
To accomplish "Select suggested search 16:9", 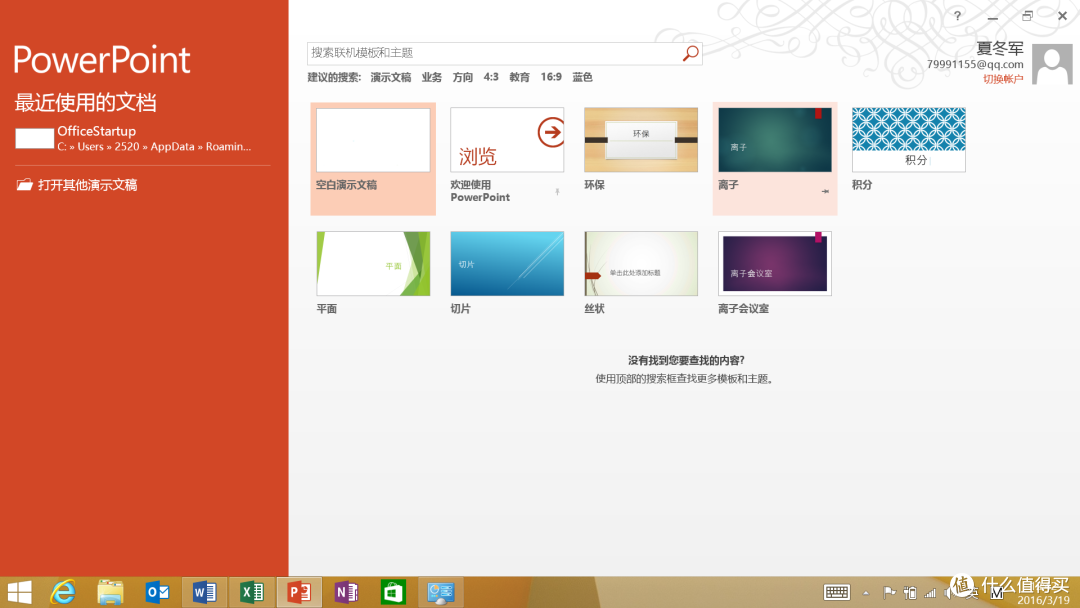I will pos(551,77).
